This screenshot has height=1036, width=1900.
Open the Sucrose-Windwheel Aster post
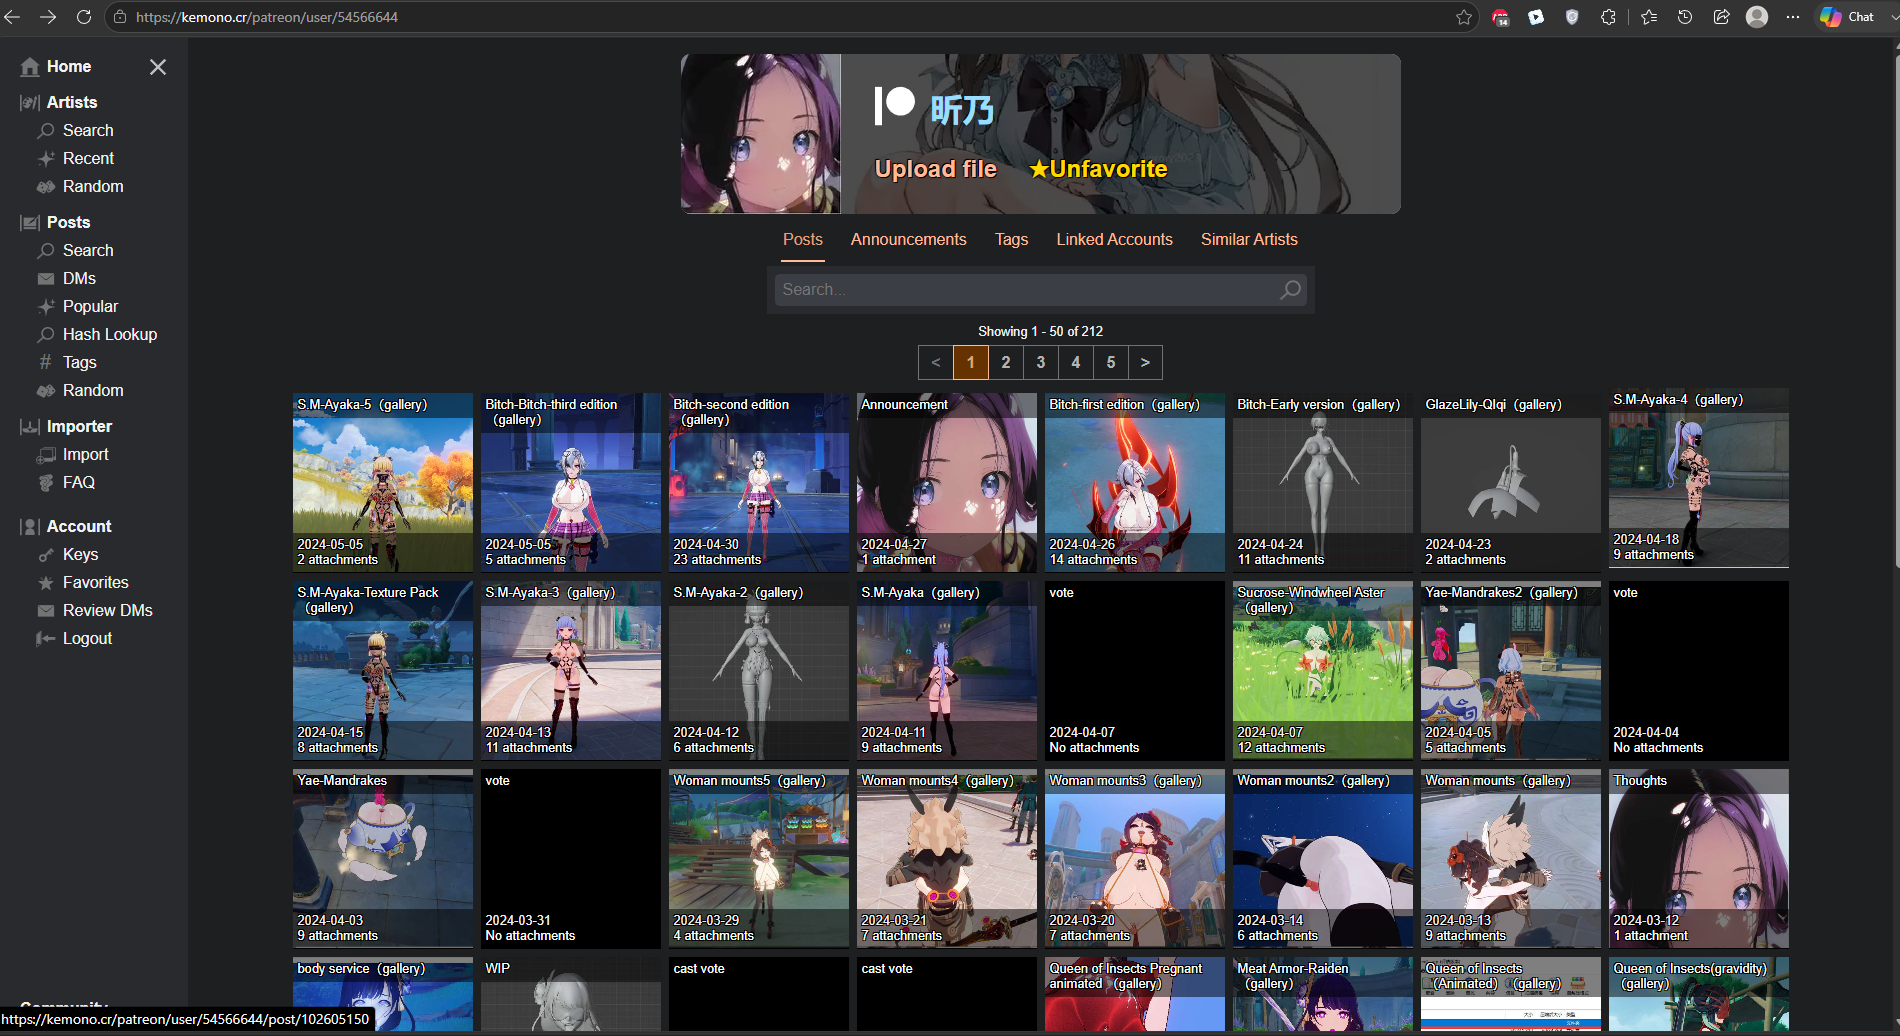(x=1323, y=670)
